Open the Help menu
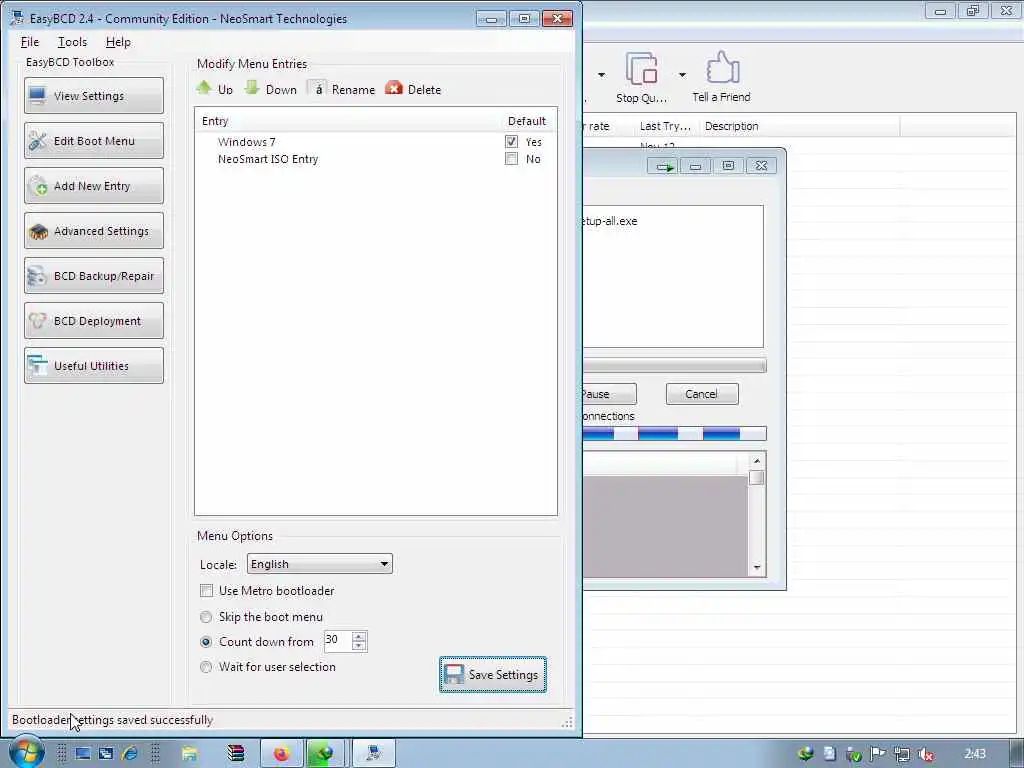This screenshot has width=1024, height=768. click(118, 42)
